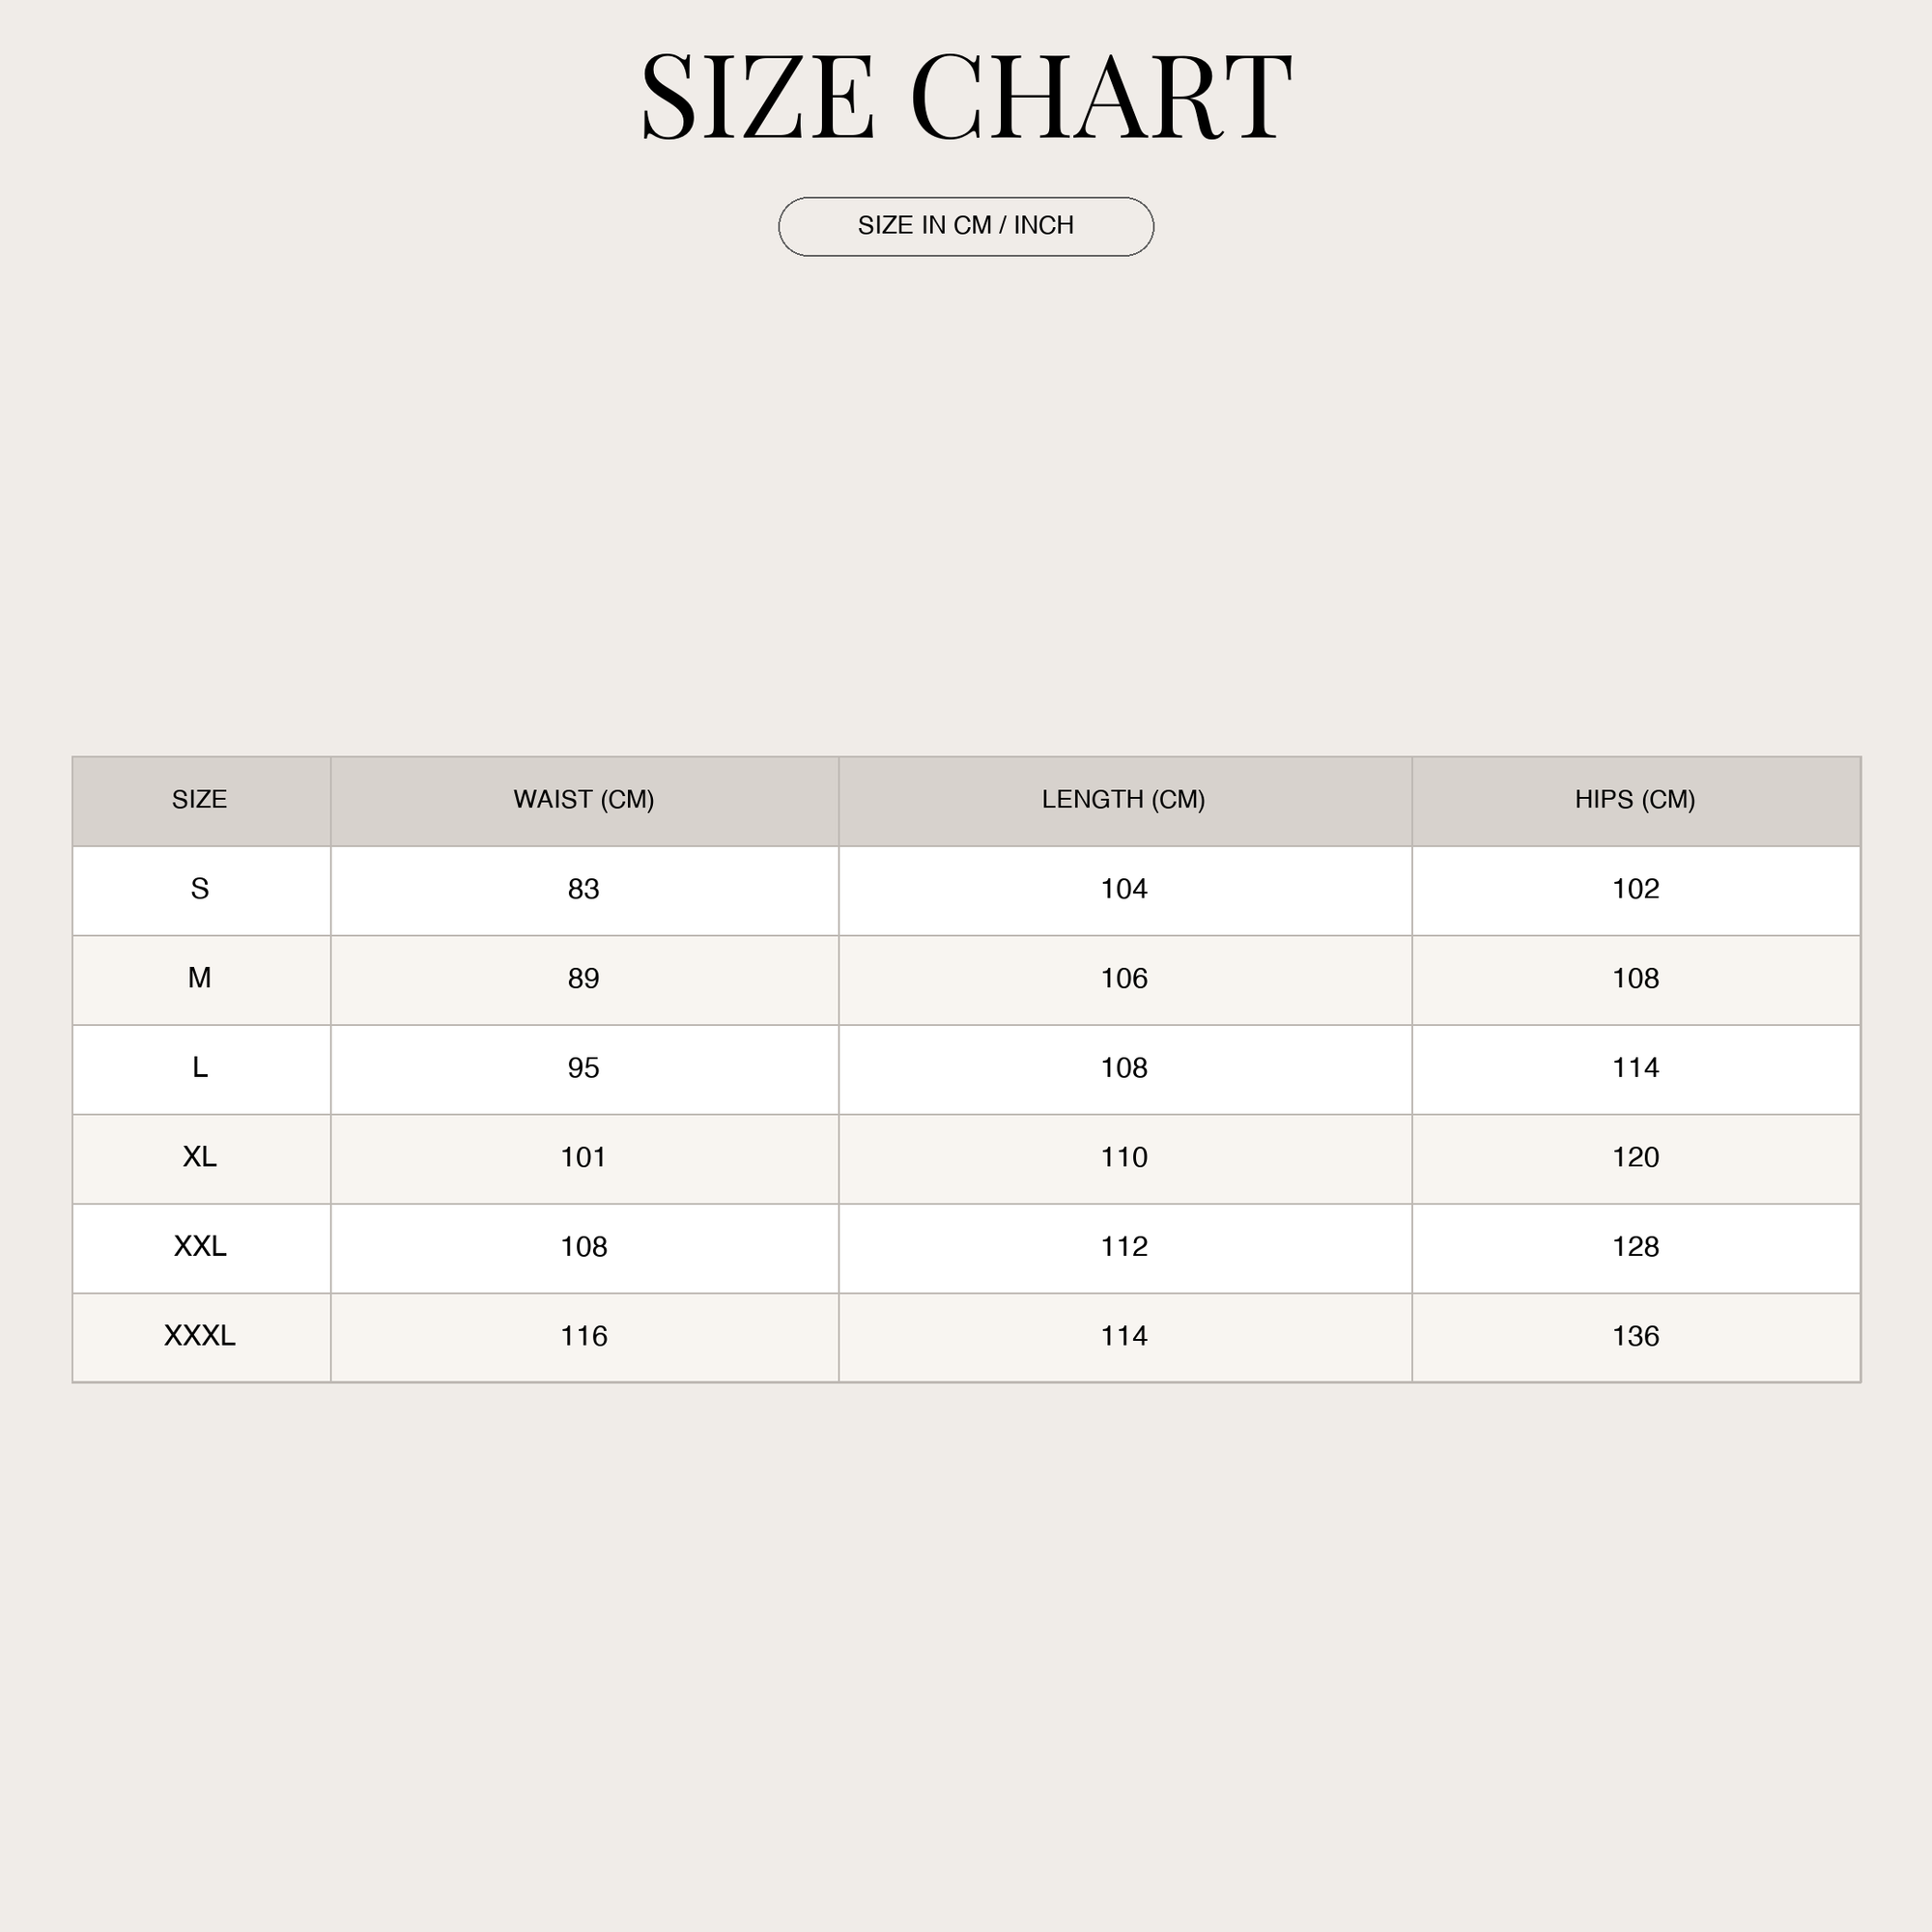Select the SIZE column header
This screenshot has width=1932, height=1932.
[x=200, y=800]
